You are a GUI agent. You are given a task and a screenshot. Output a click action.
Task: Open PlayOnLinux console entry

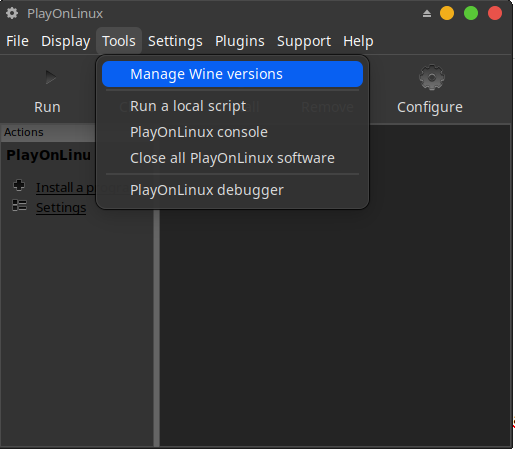(232, 132)
